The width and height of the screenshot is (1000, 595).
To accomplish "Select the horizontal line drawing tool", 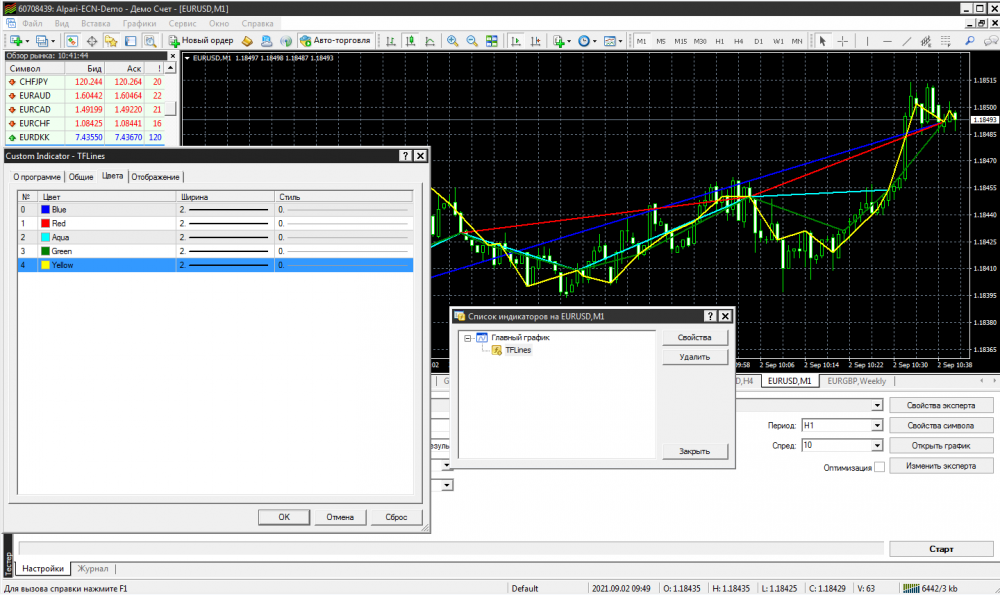I will click(x=887, y=41).
